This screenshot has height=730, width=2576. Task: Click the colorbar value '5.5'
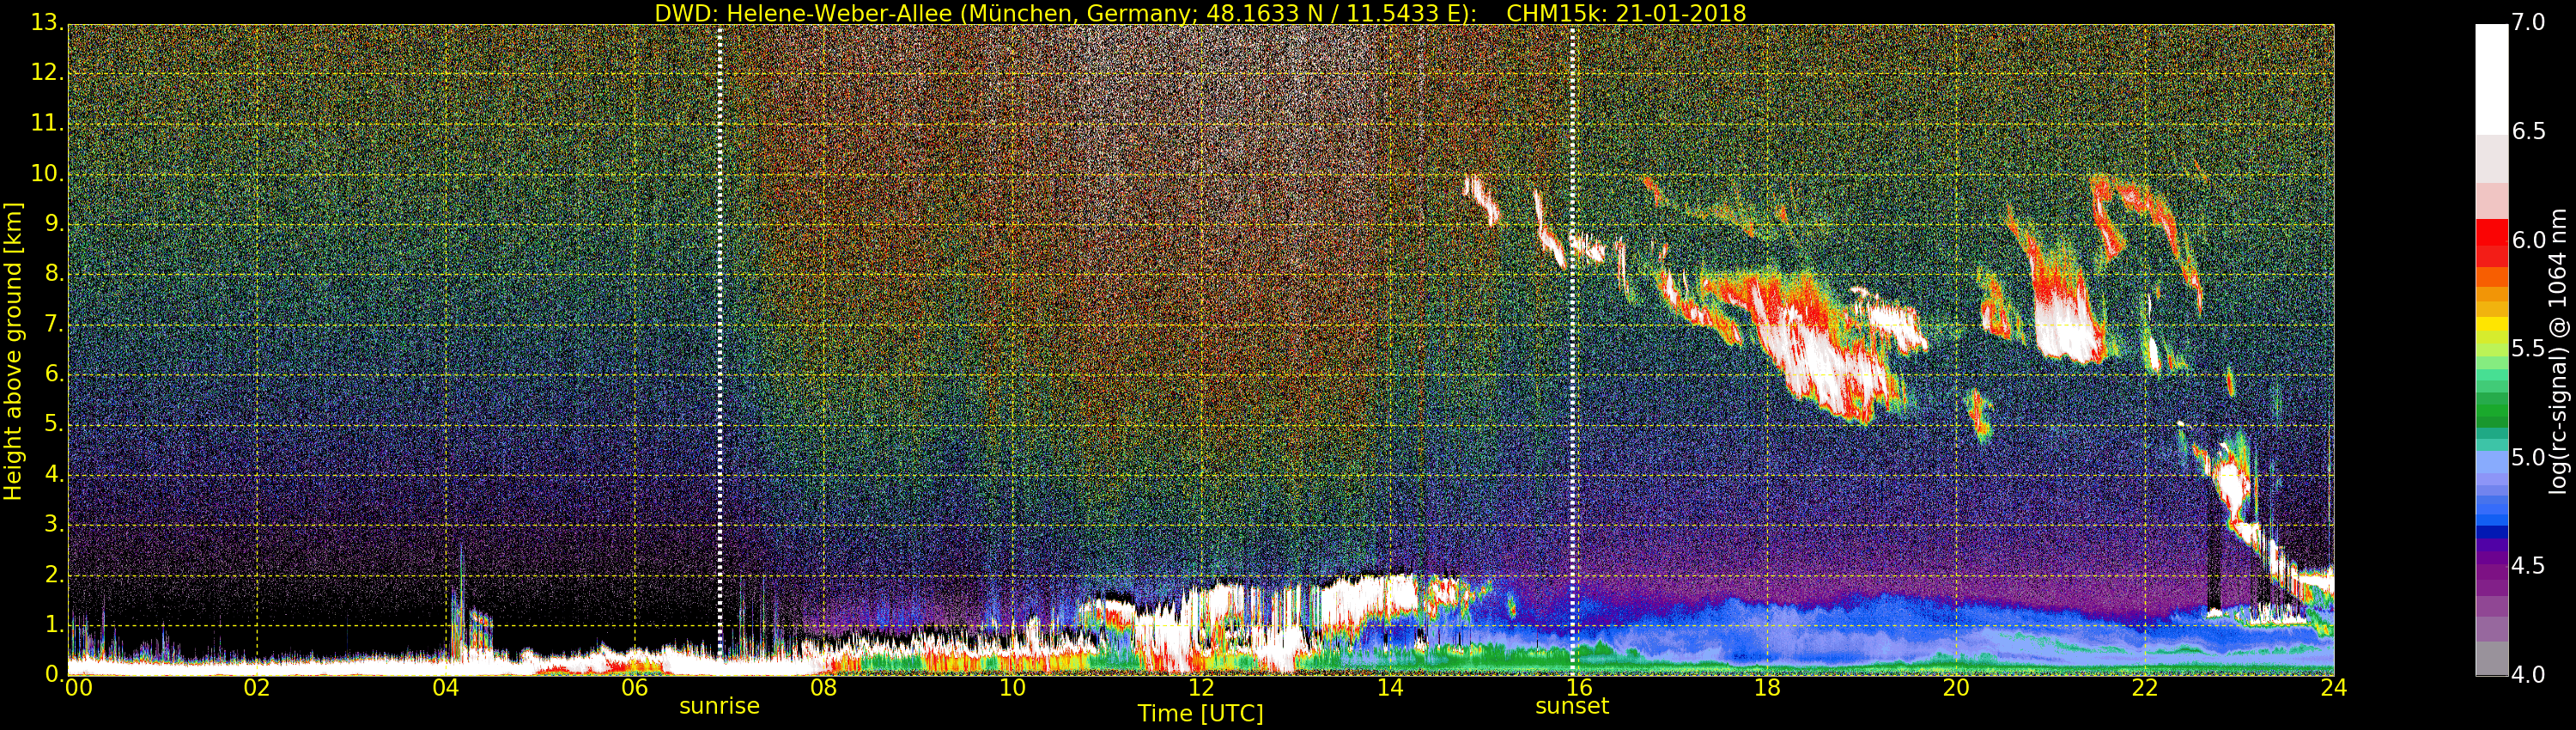2529,348
